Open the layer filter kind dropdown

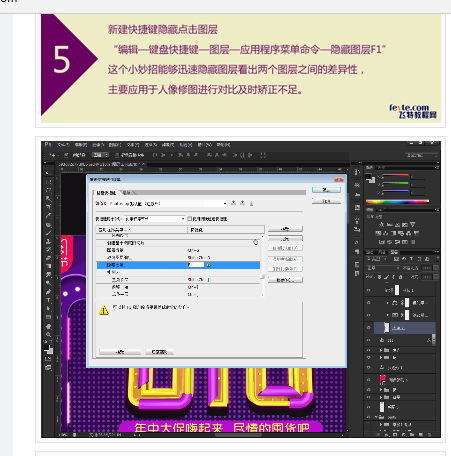tap(377, 259)
